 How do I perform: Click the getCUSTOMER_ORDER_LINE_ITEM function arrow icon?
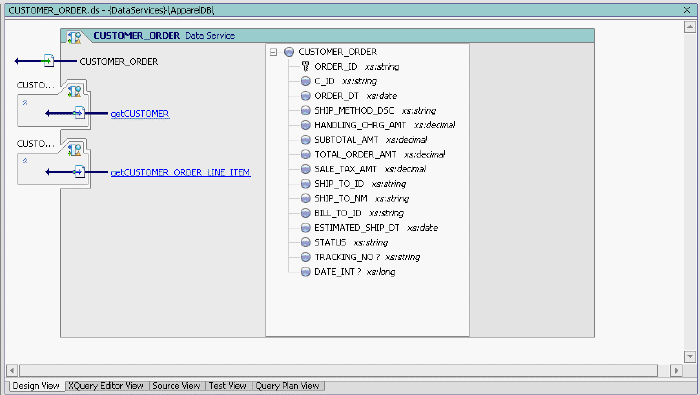(79, 171)
